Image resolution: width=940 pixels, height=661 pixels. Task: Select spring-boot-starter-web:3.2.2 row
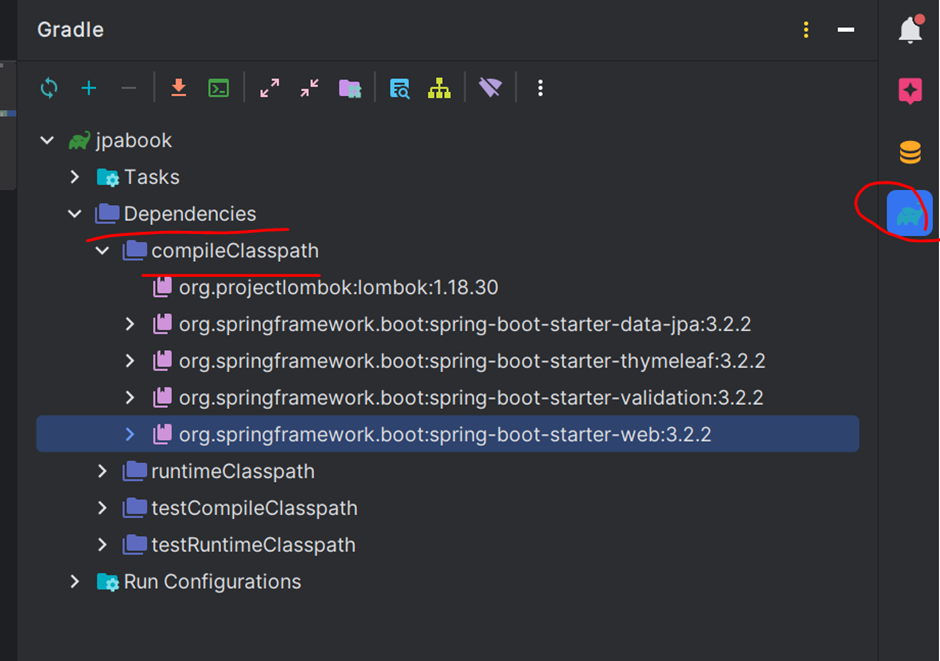point(447,434)
